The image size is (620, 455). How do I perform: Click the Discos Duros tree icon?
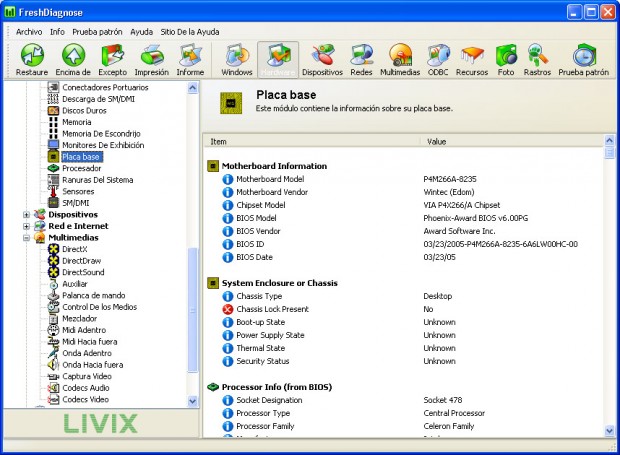pyautogui.click(x=53, y=111)
